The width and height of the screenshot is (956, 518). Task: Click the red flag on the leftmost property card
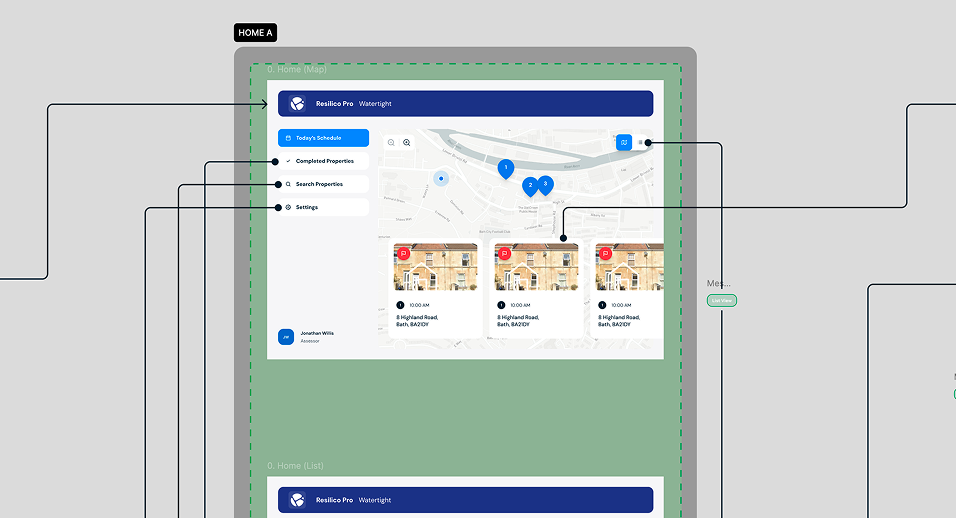point(403,254)
